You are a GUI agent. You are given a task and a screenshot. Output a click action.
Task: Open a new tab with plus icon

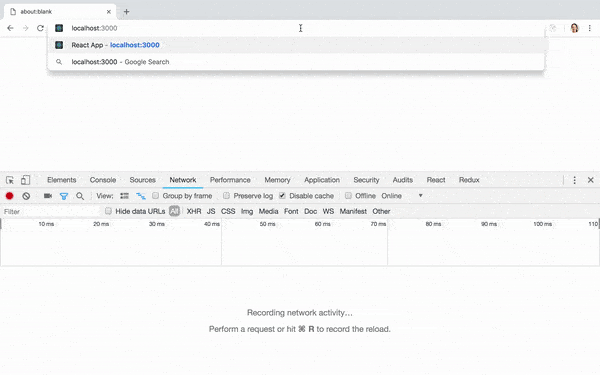[x=126, y=11]
